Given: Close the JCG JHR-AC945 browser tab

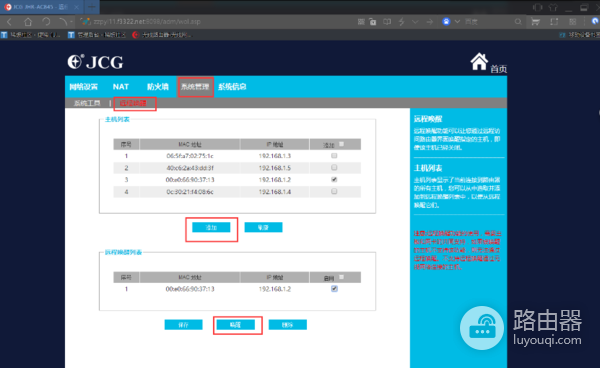Looking at the screenshot, I should [77, 7].
